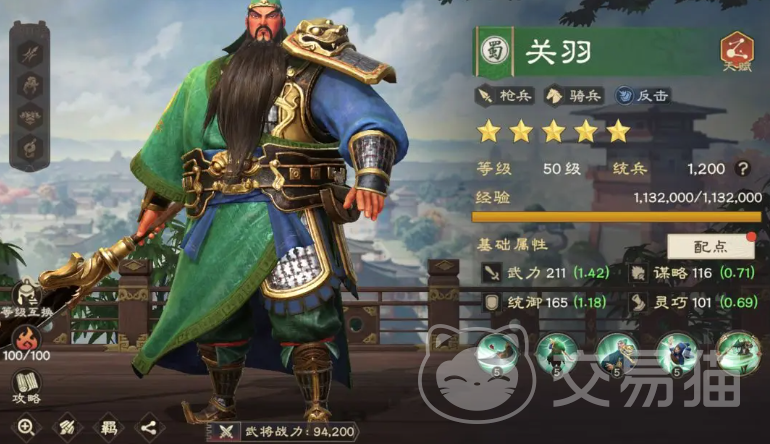Open the first skill circle icon
Screen dimensions: 770x444
(497, 354)
